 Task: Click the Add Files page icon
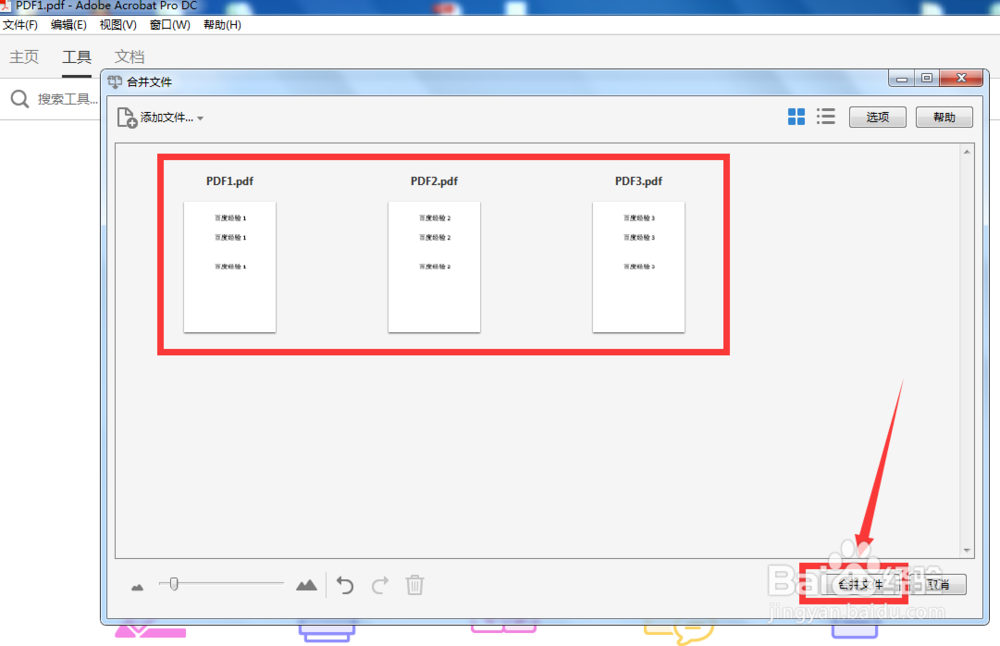127,117
